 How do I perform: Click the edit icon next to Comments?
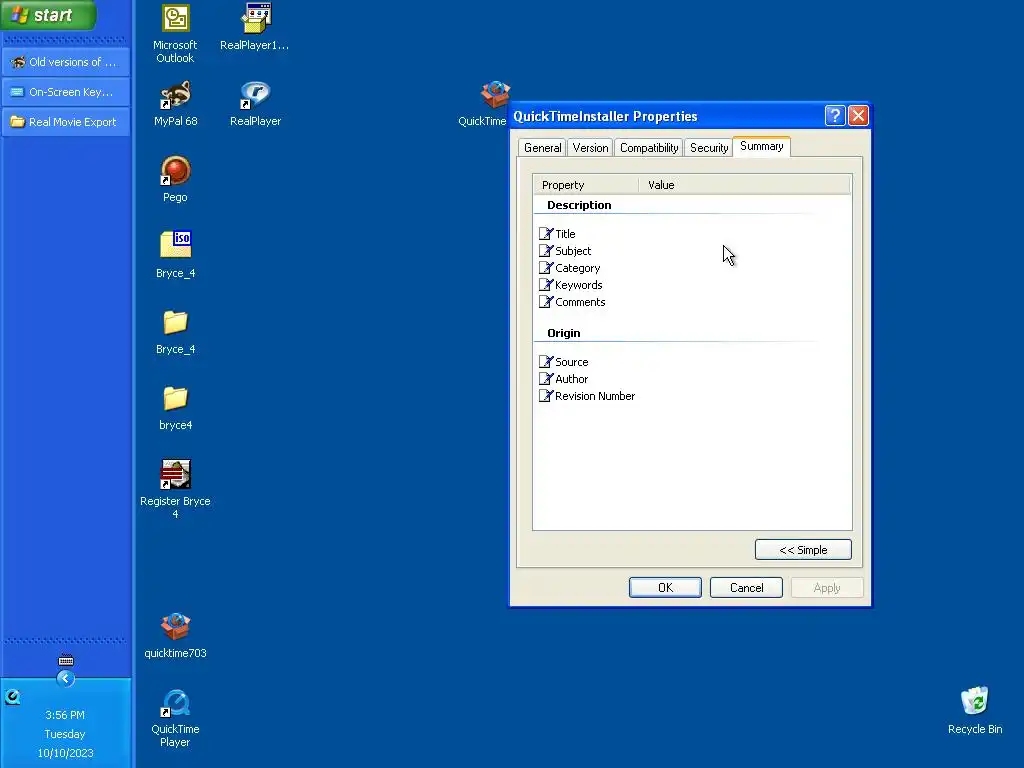click(x=546, y=301)
